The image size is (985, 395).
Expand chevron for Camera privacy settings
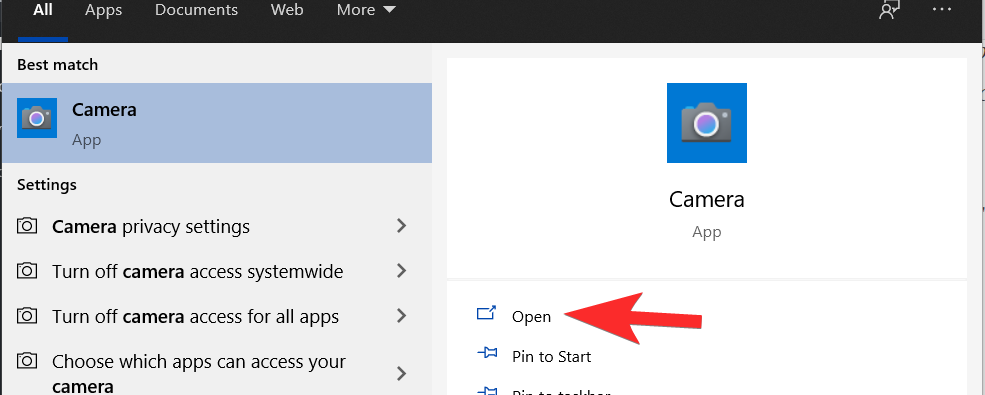coord(402,225)
